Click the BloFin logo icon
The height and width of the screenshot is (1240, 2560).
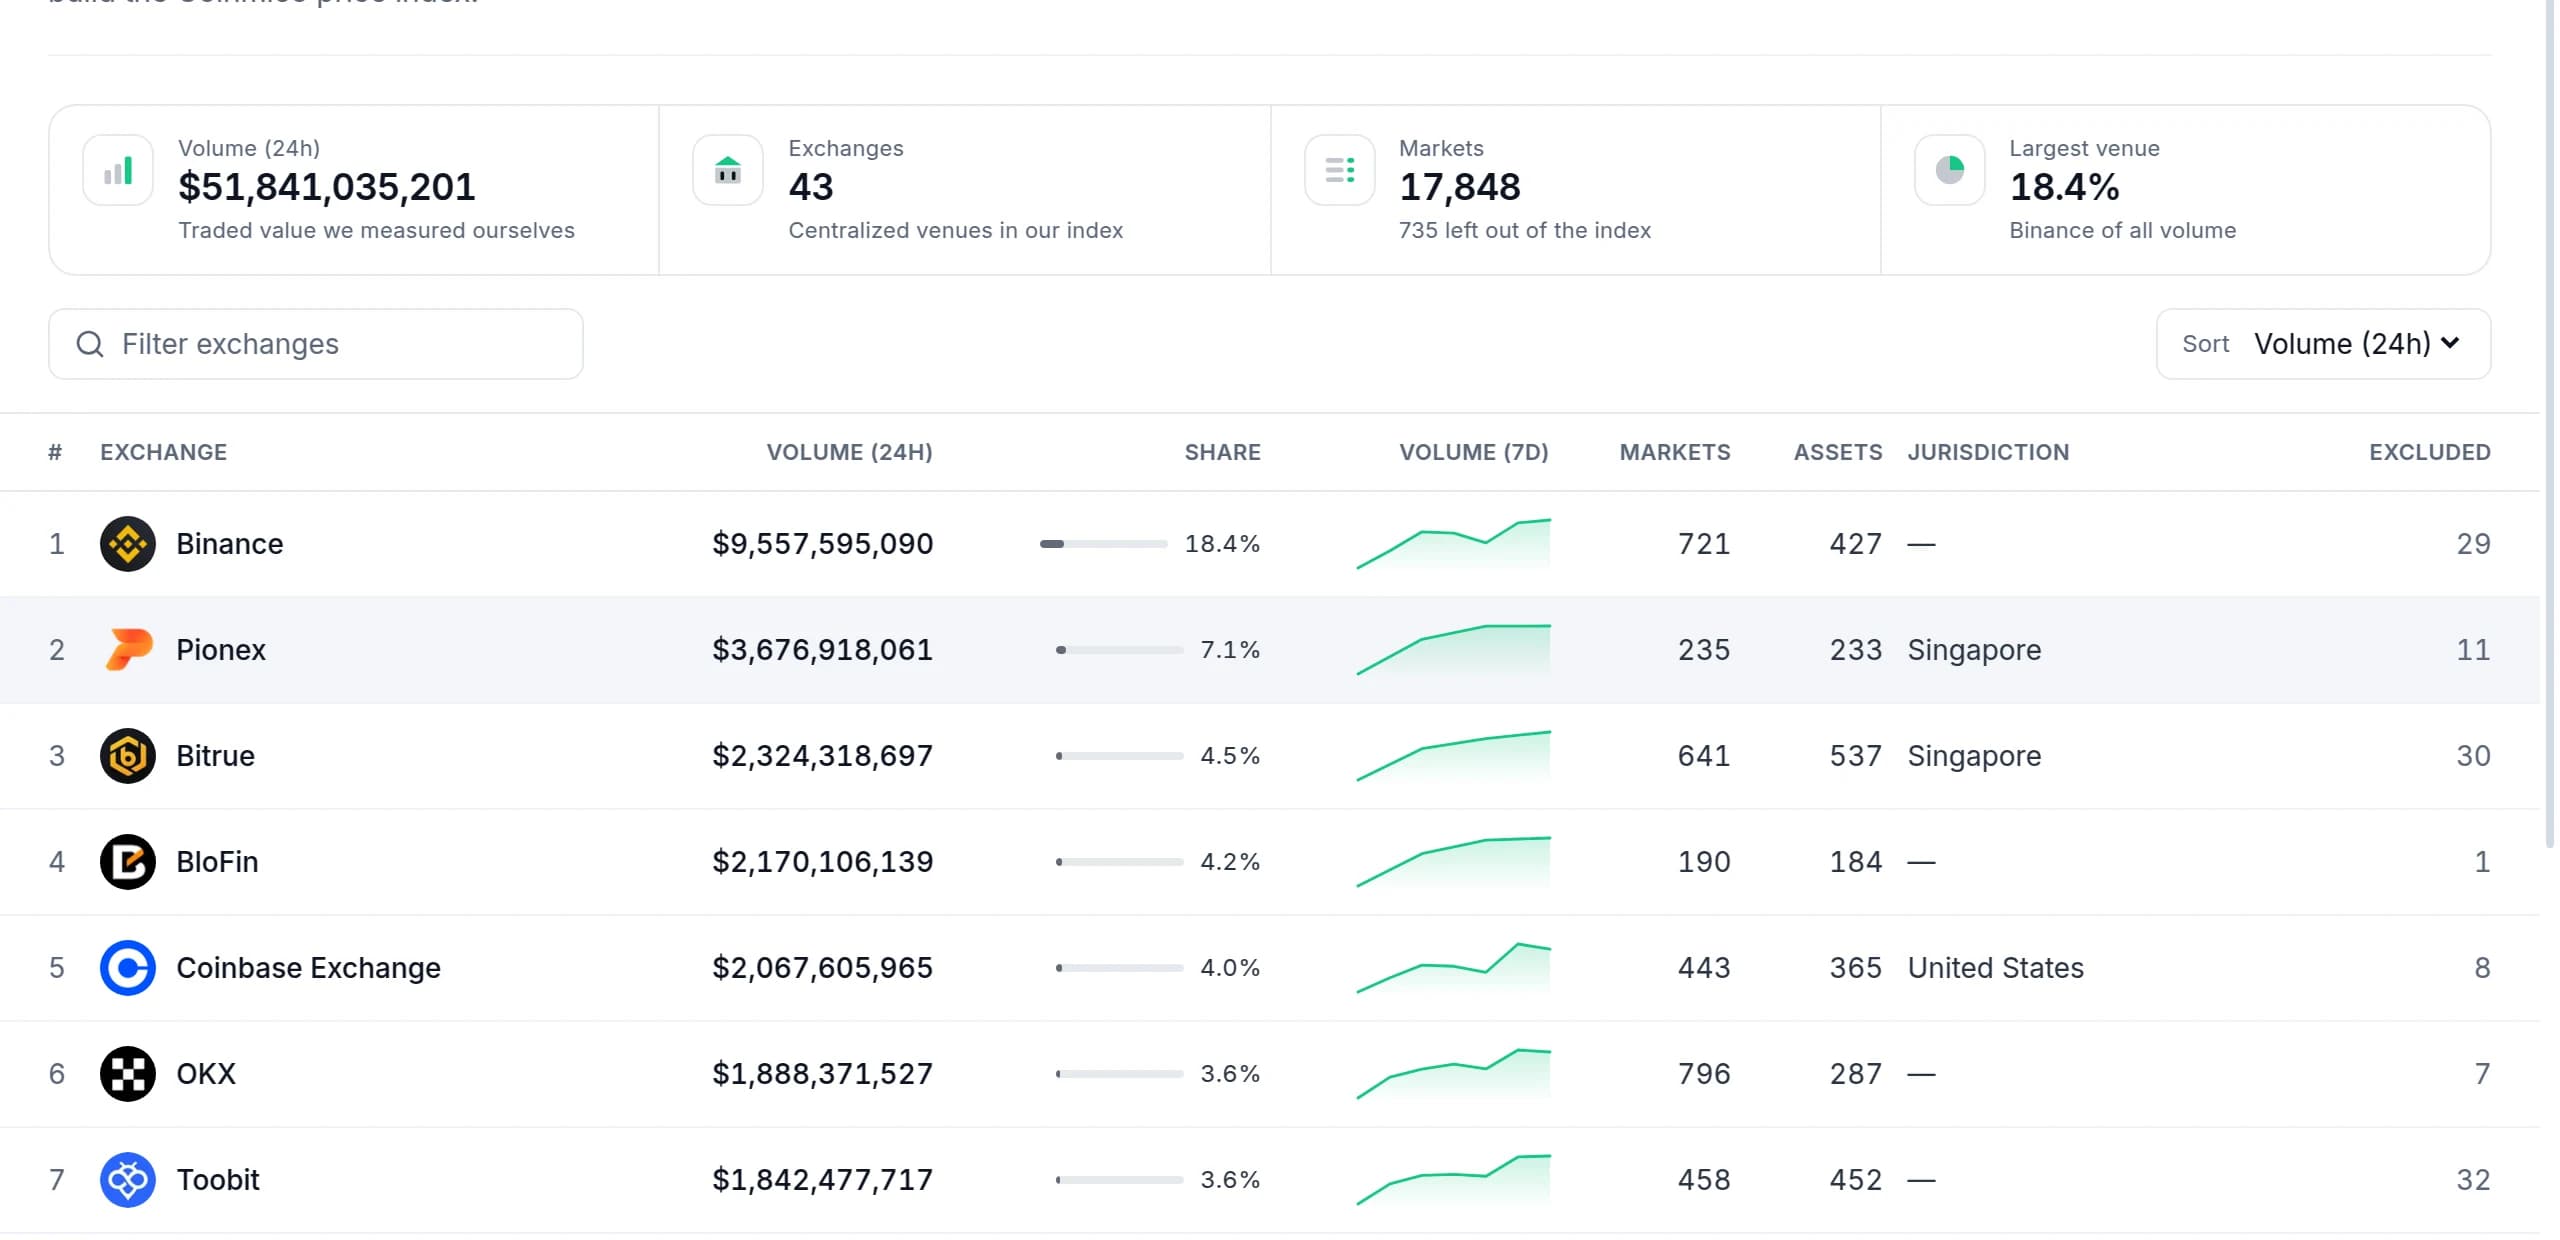pyautogui.click(x=128, y=862)
